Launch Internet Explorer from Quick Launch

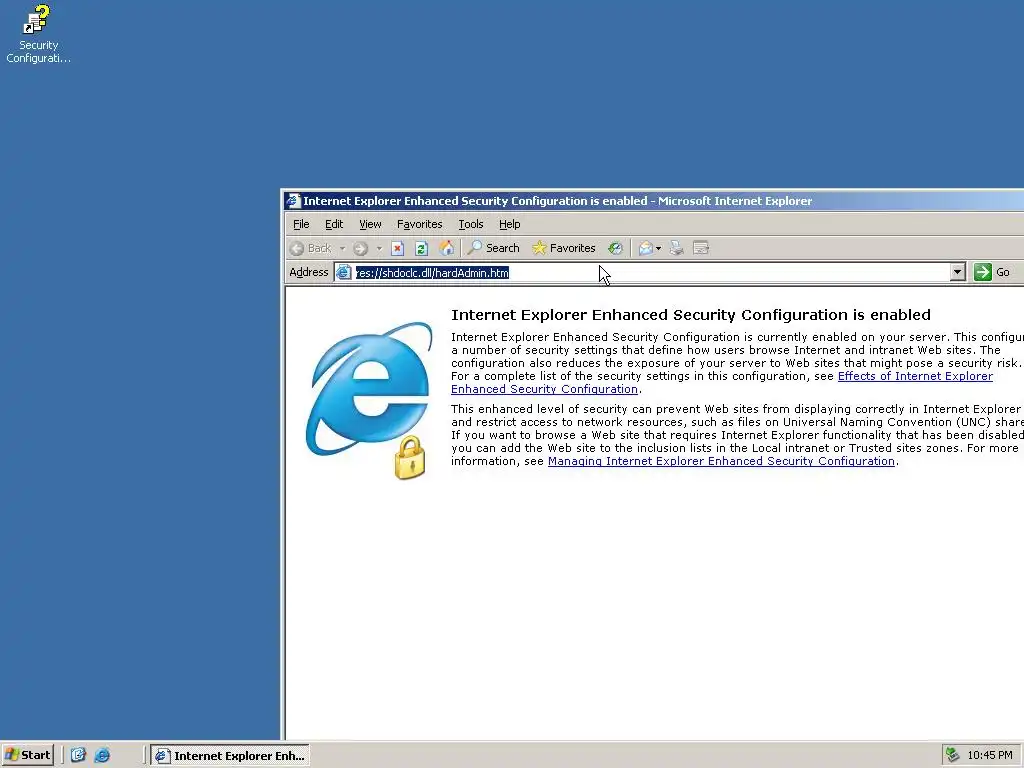click(102, 755)
